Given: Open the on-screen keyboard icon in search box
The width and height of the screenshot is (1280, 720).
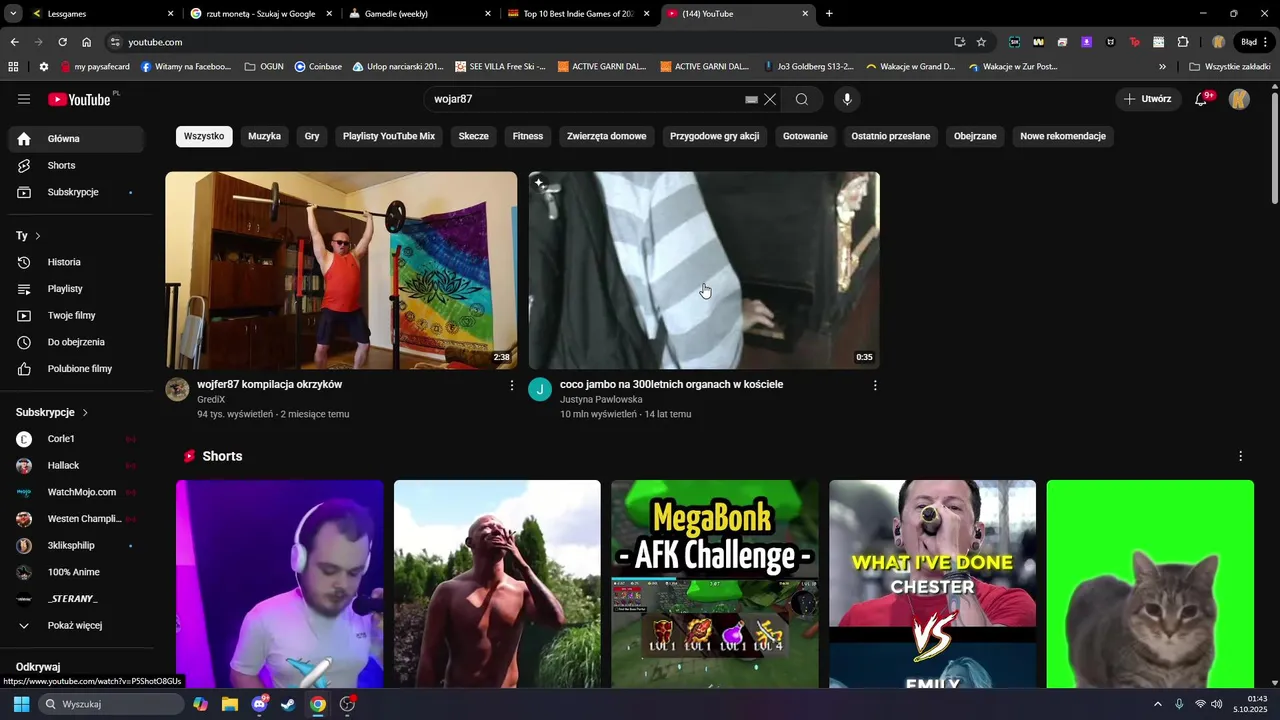Looking at the screenshot, I should click(751, 100).
